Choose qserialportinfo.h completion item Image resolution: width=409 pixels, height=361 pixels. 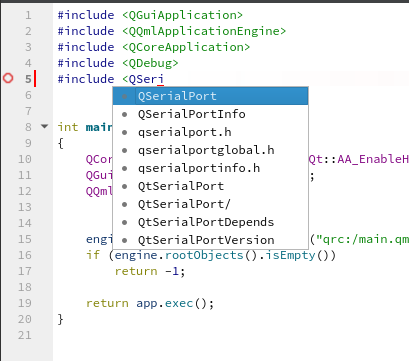coord(210,168)
